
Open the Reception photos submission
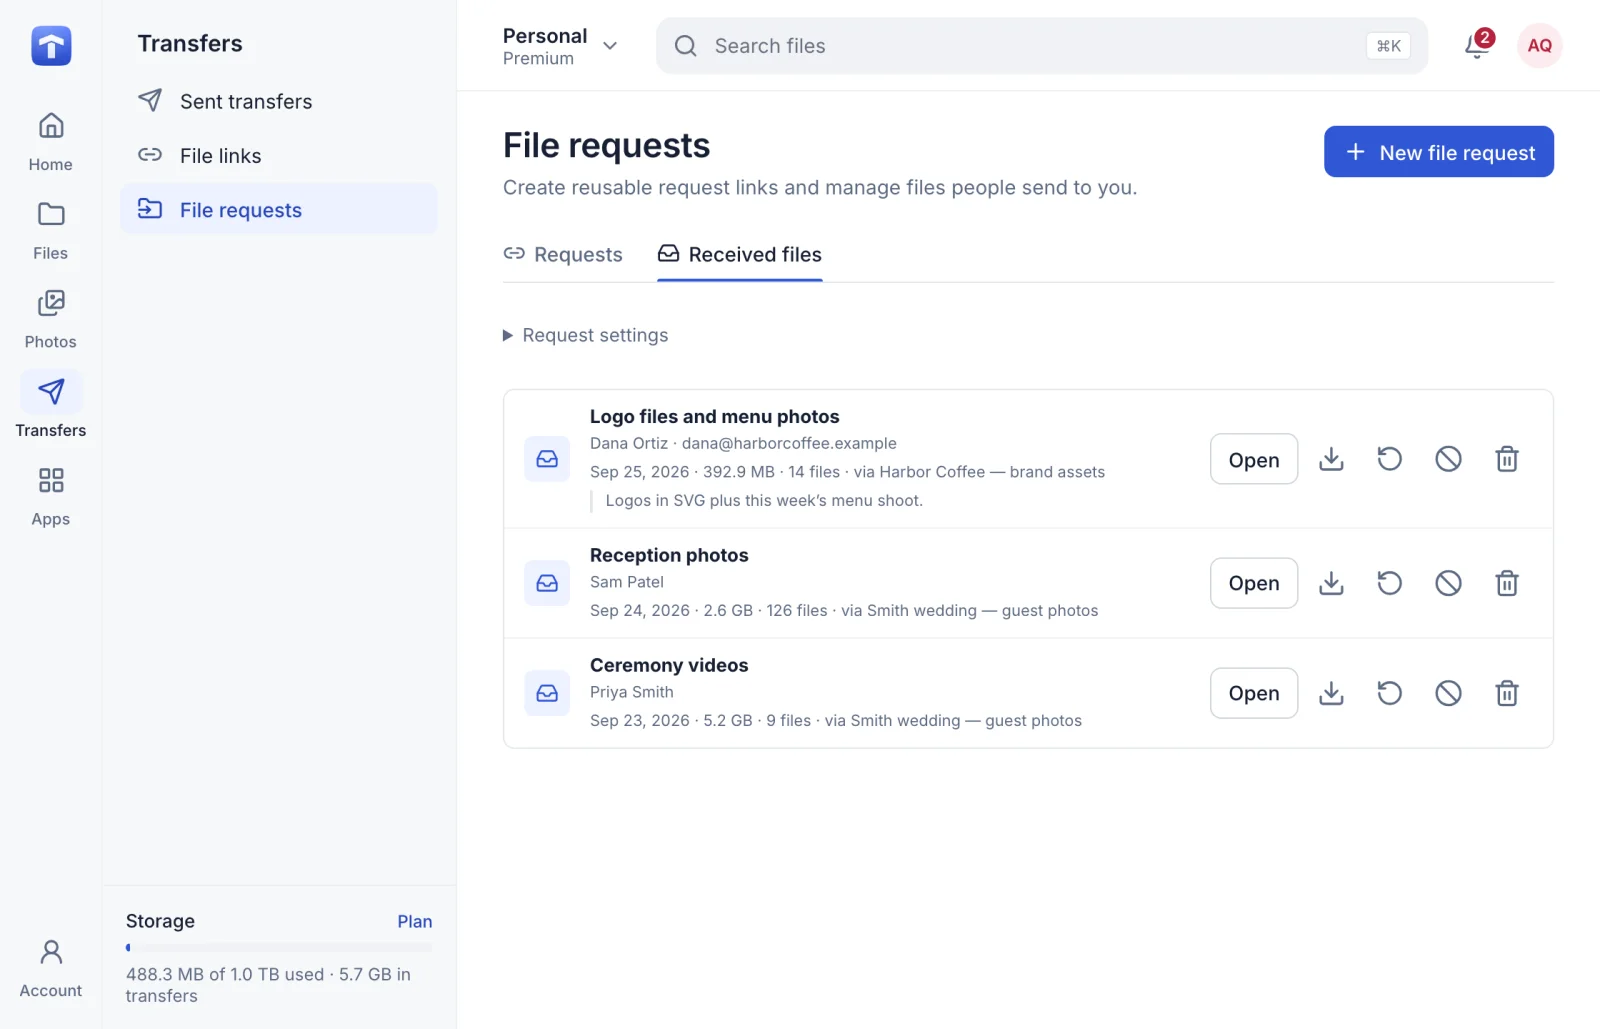[1253, 583]
